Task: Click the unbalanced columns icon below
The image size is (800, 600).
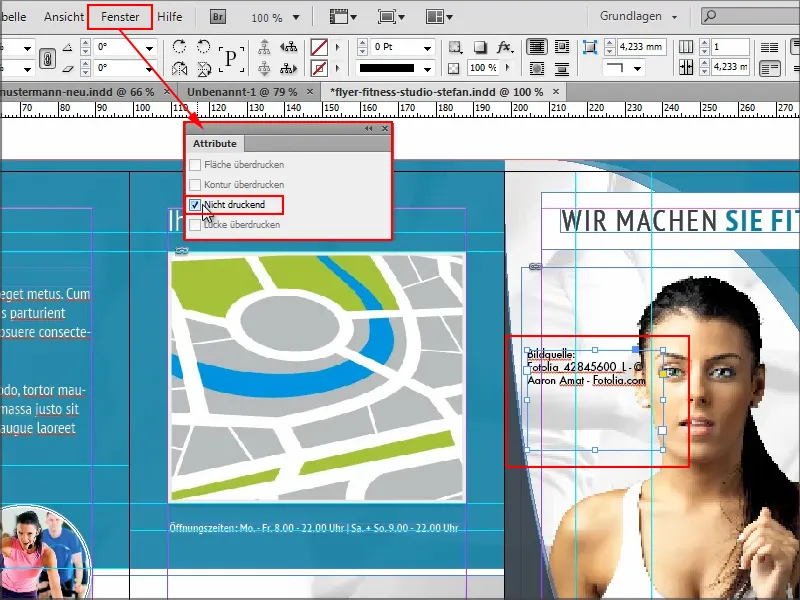Action: (769, 68)
